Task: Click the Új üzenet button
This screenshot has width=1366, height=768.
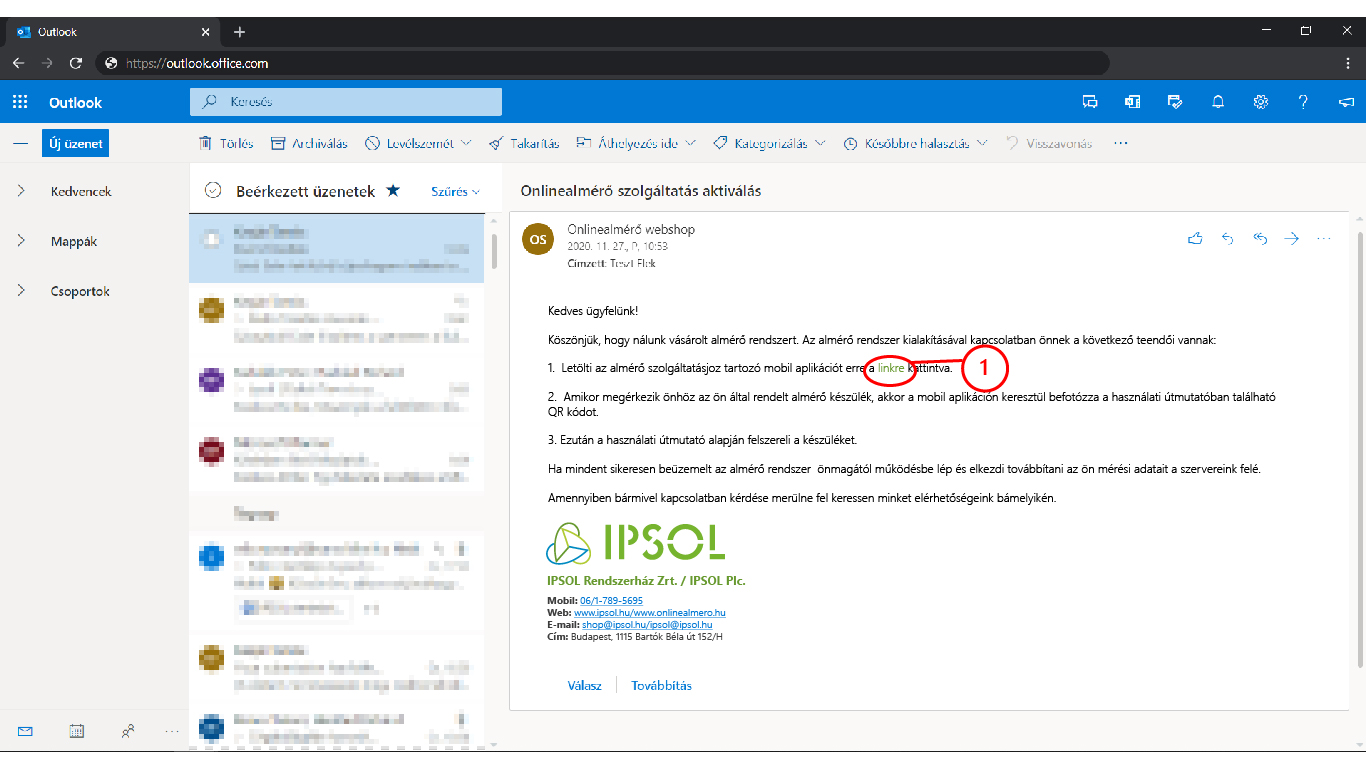Action: point(76,144)
